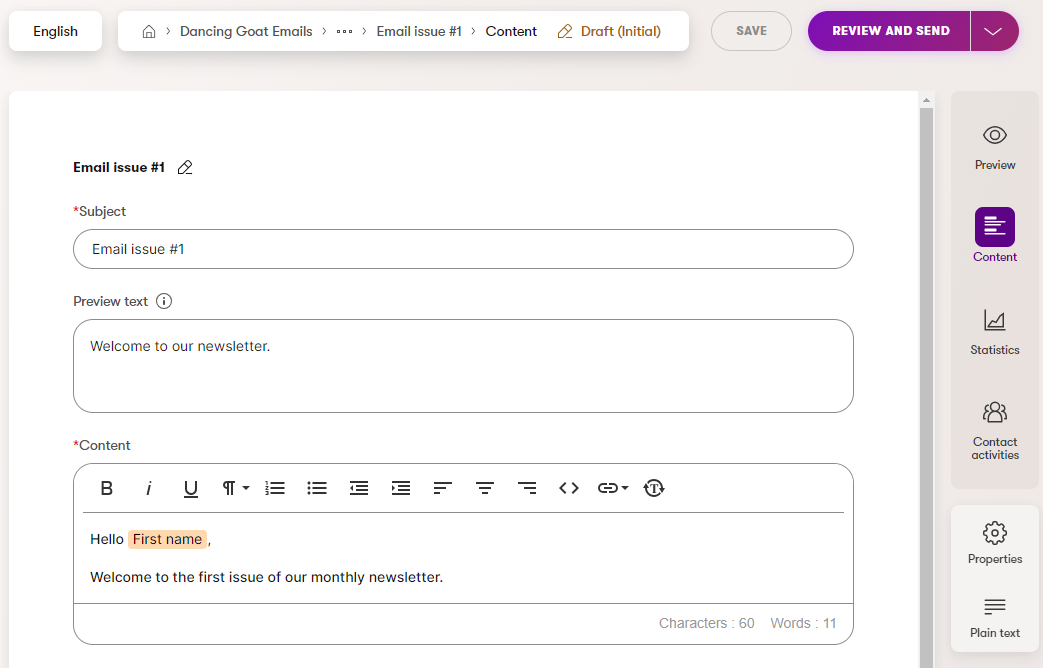This screenshot has height=668, width=1043.
Task: Open the Properties panel
Action: (x=994, y=543)
